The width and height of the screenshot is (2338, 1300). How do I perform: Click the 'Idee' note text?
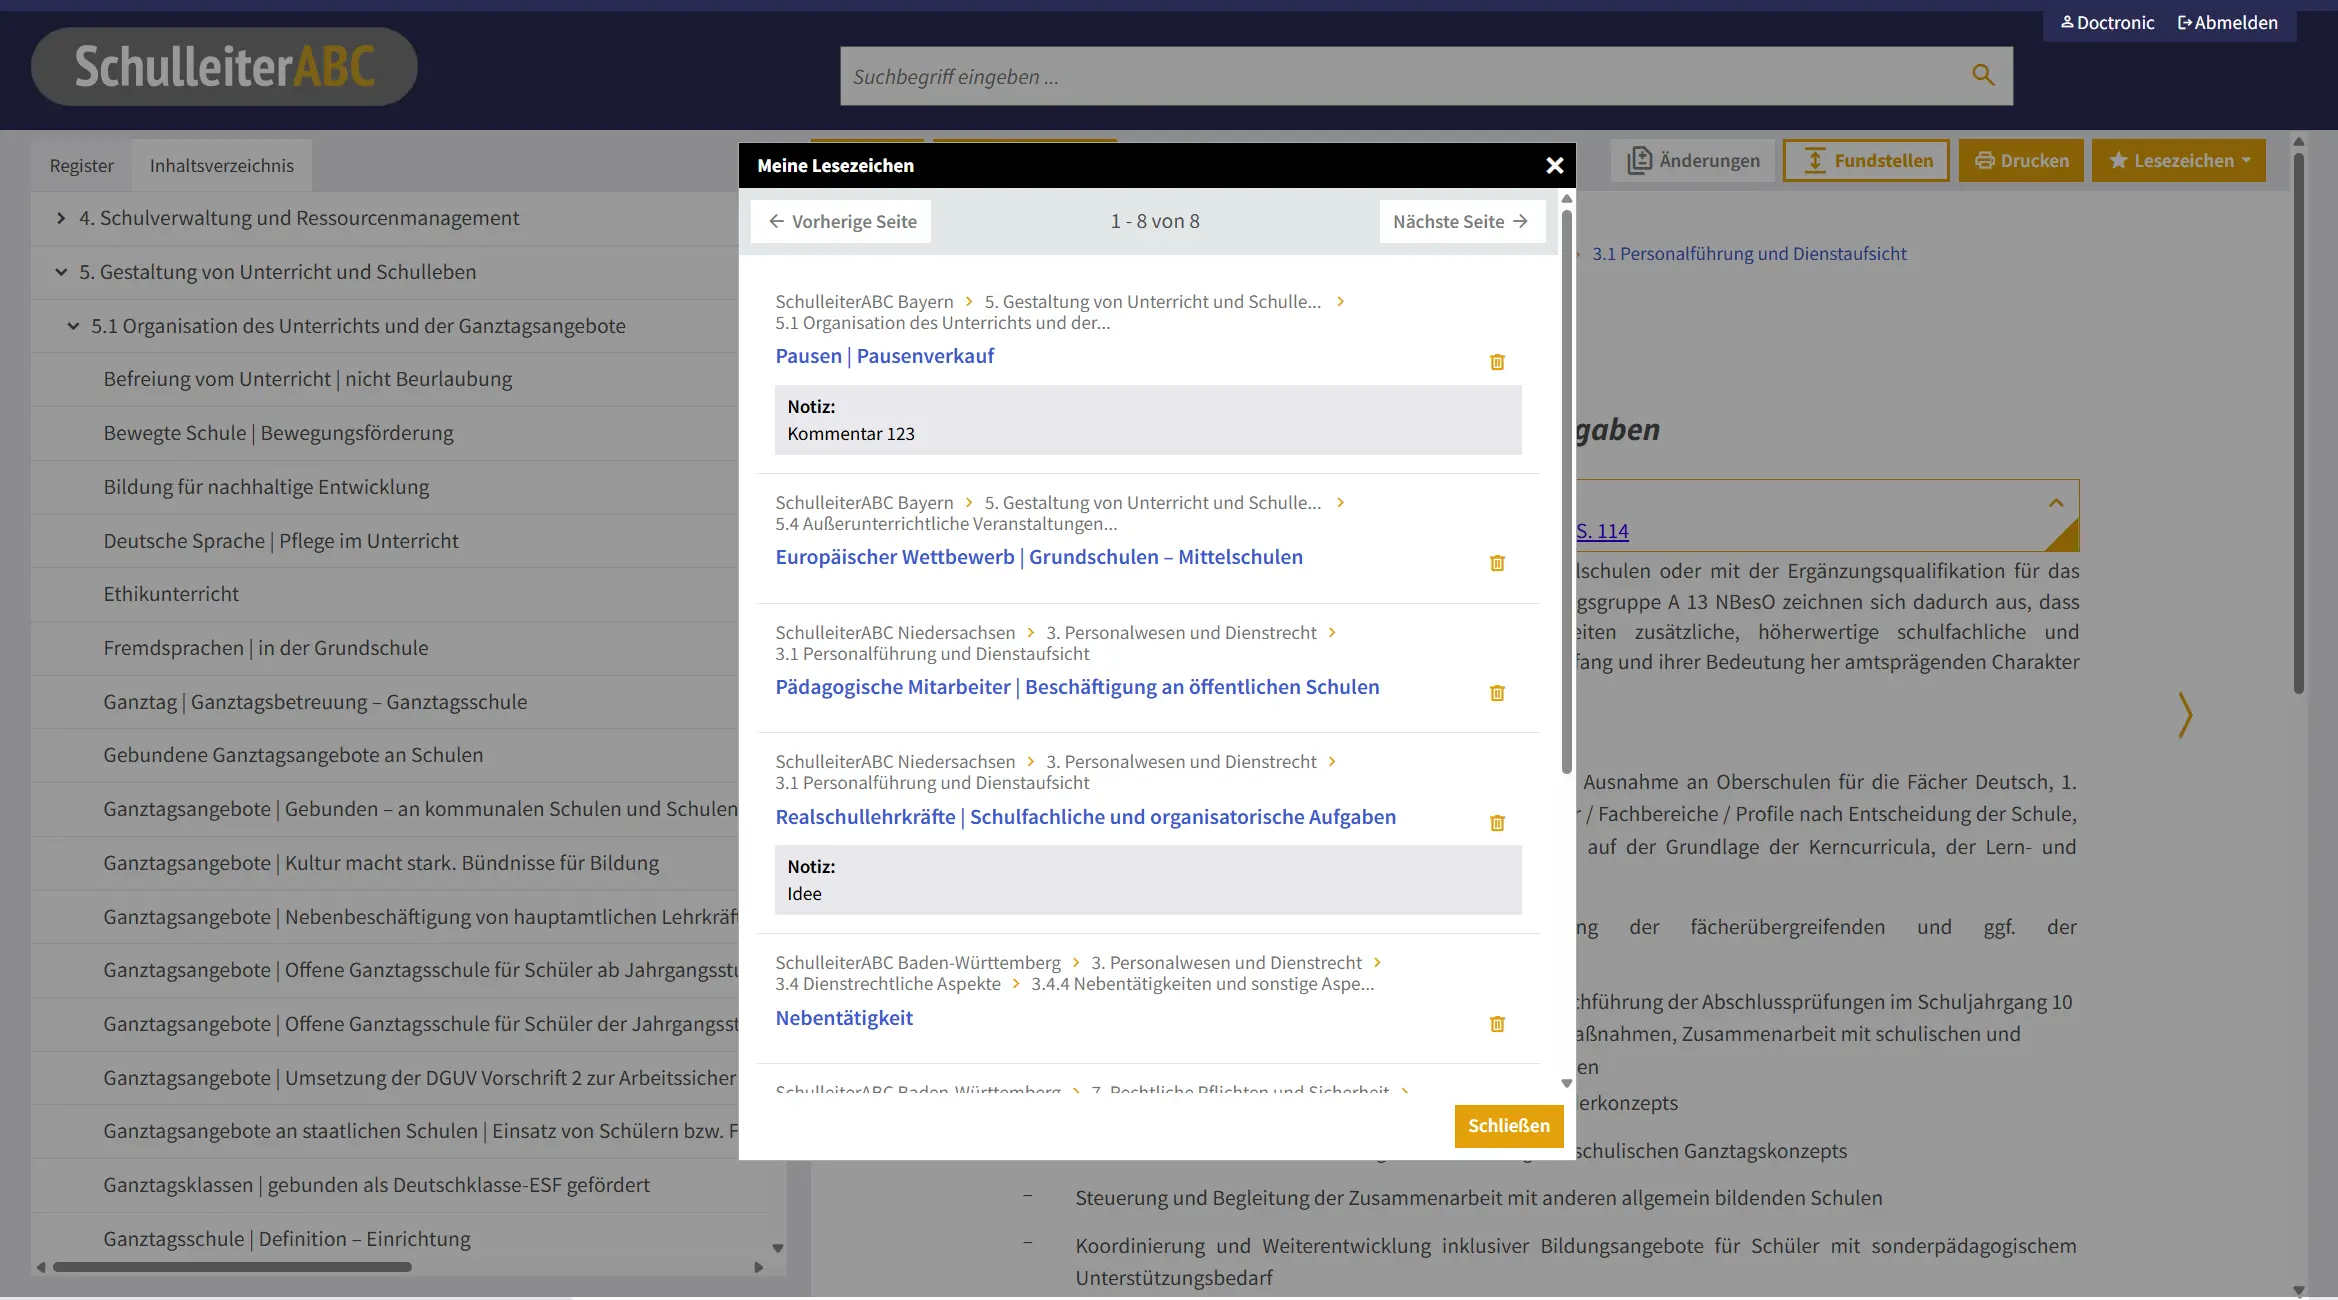tap(804, 894)
